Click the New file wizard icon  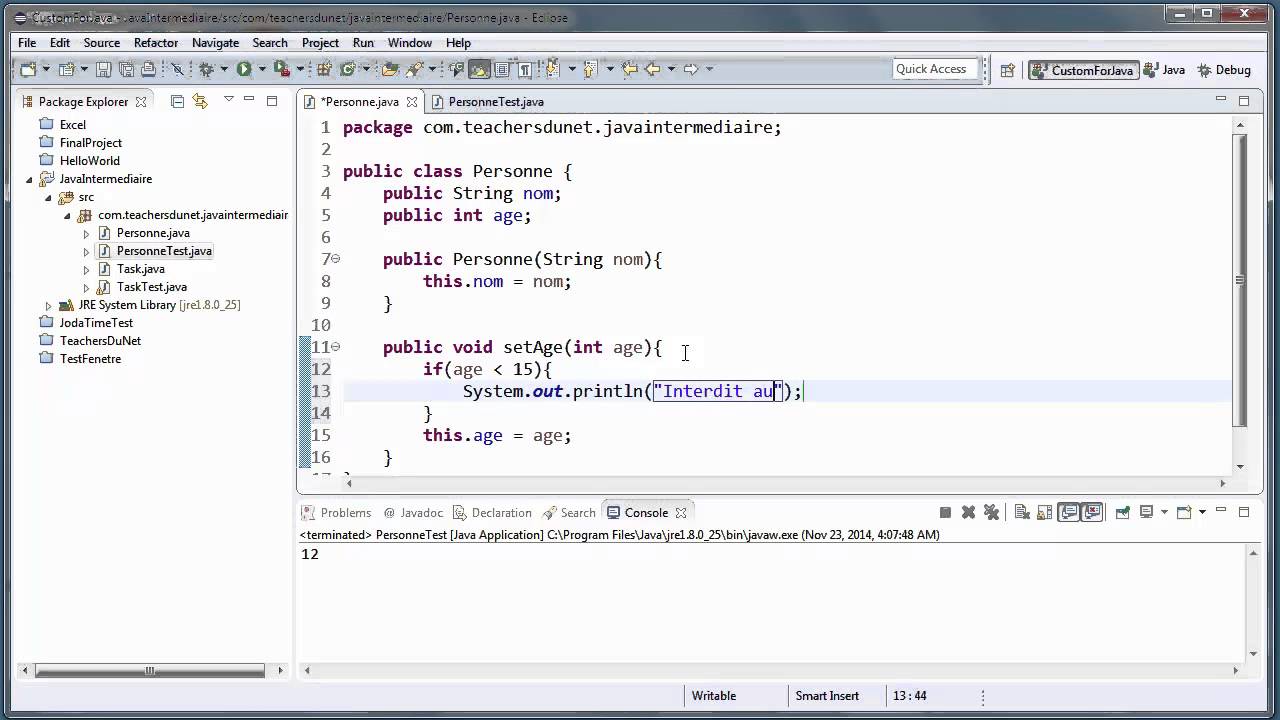tap(27, 69)
